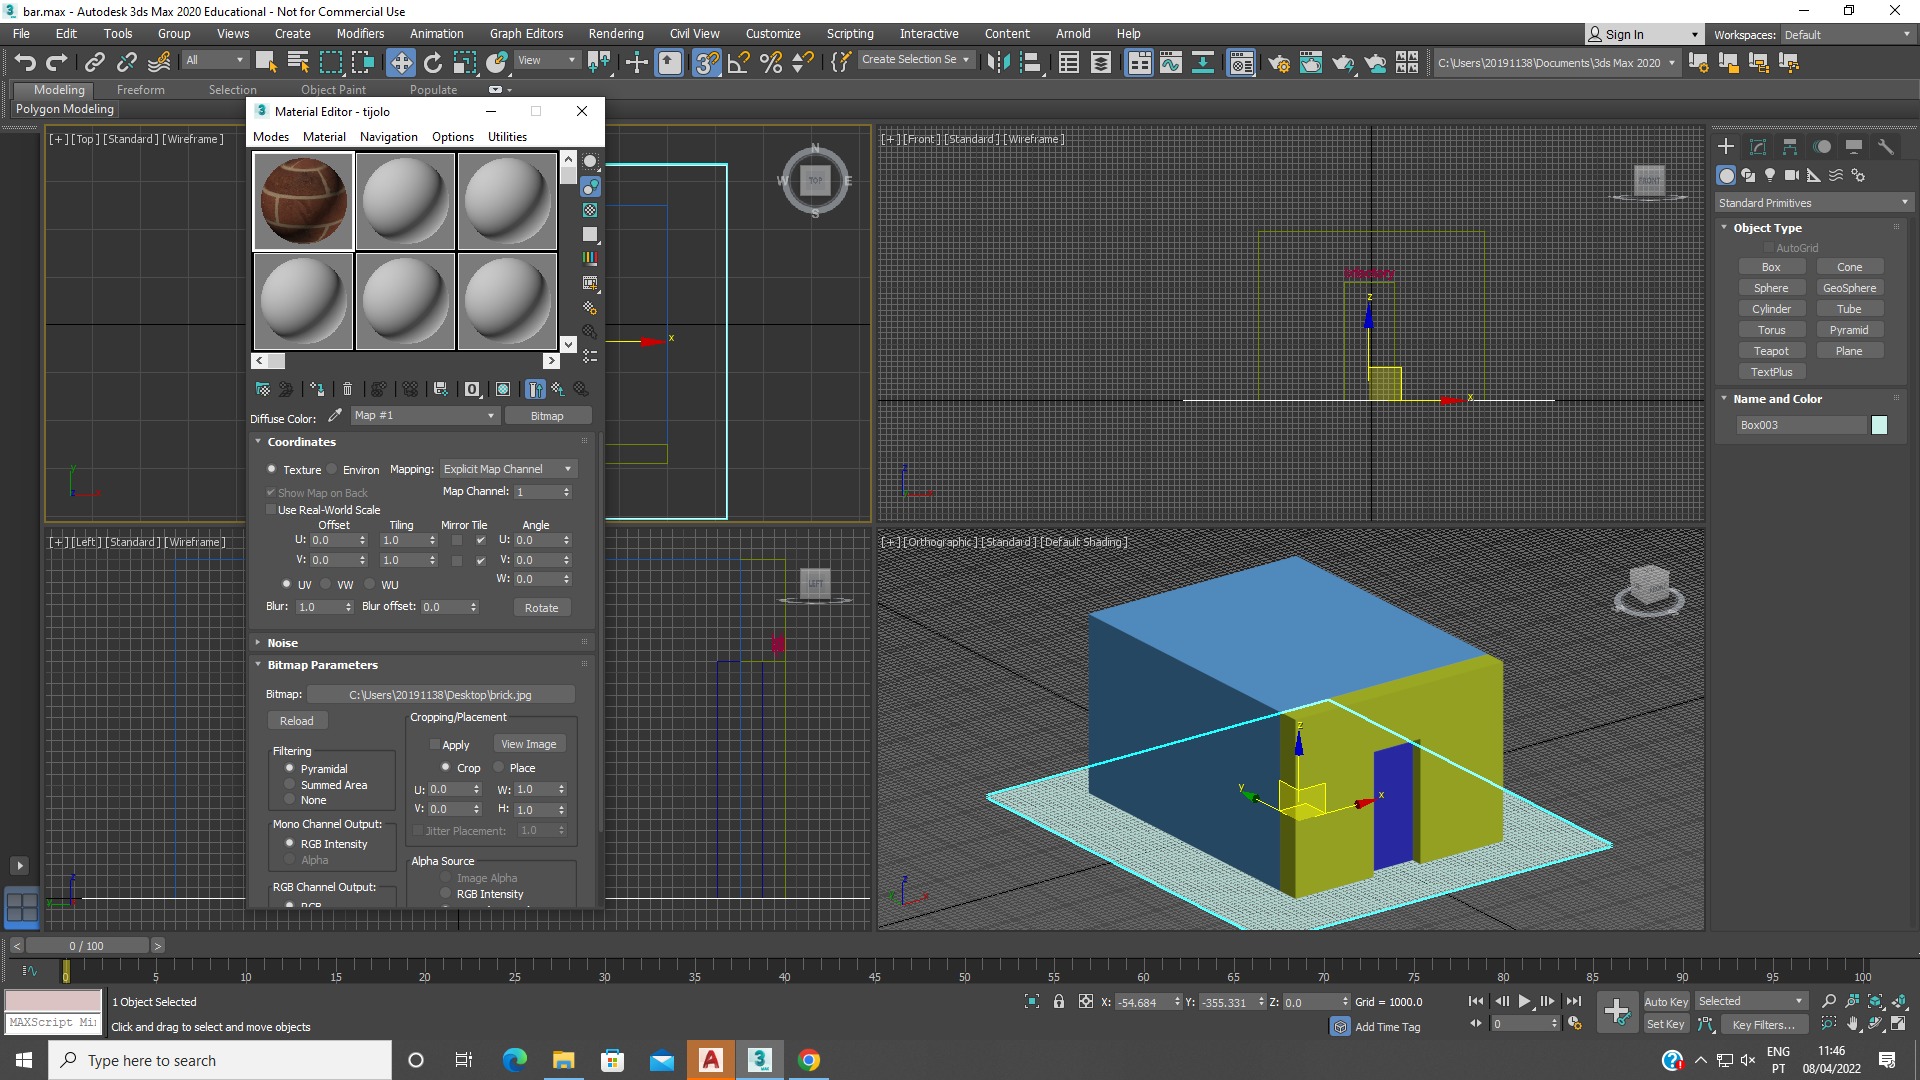
Task: Select the Texture radio button
Action: (x=272, y=469)
